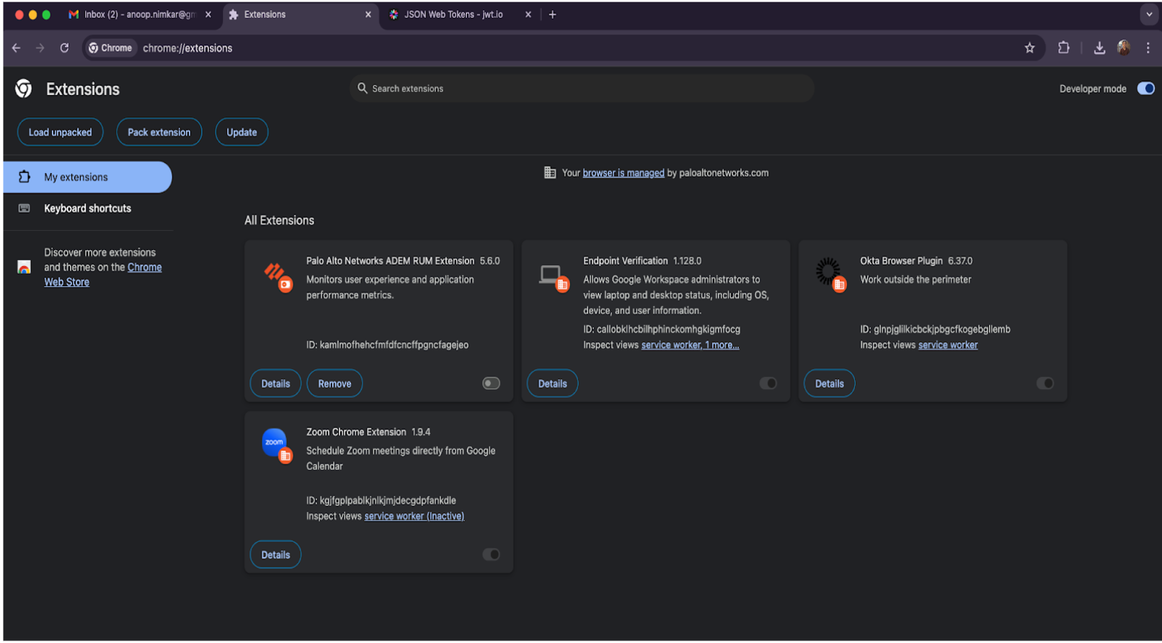Expand the tab search dropdown arrow
Image resolution: width=1162 pixels, height=643 pixels.
point(1148,15)
